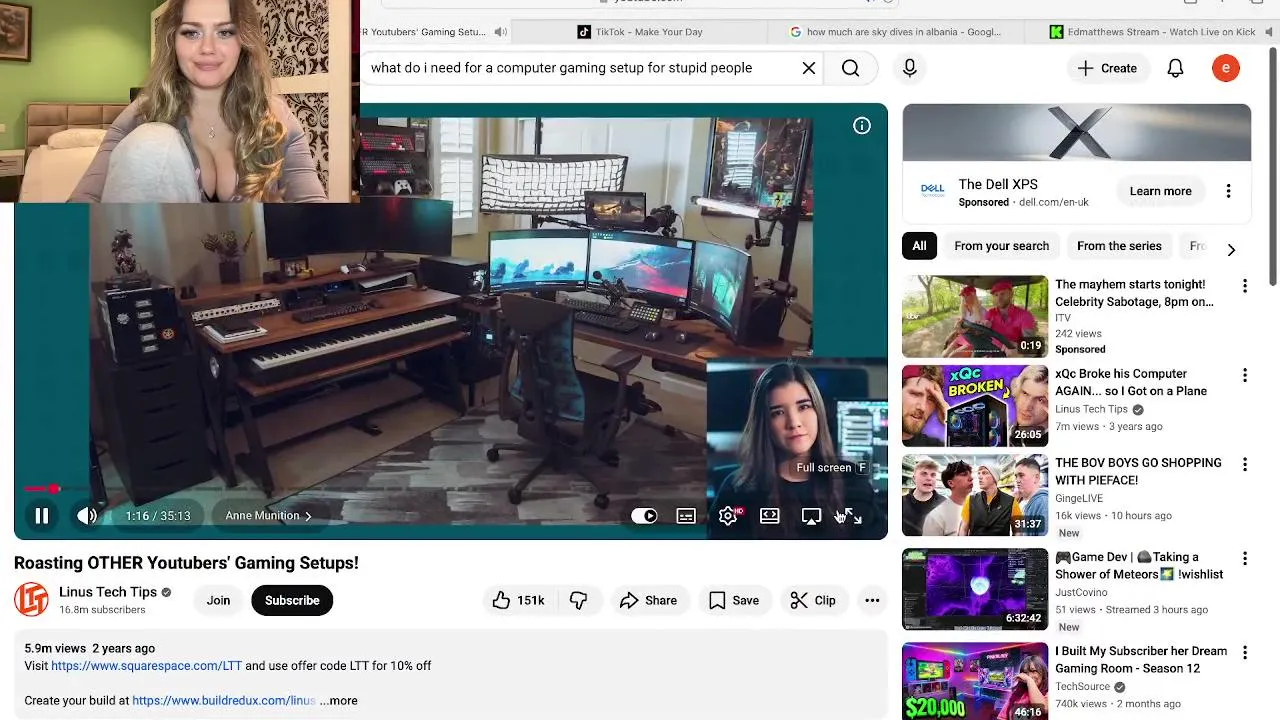The image size is (1280, 720).
Task: Select the All filter chip
Action: click(x=919, y=246)
